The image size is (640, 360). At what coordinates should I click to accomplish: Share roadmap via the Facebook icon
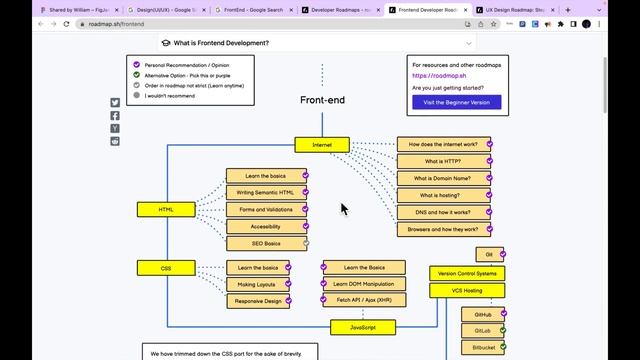tap(115, 116)
